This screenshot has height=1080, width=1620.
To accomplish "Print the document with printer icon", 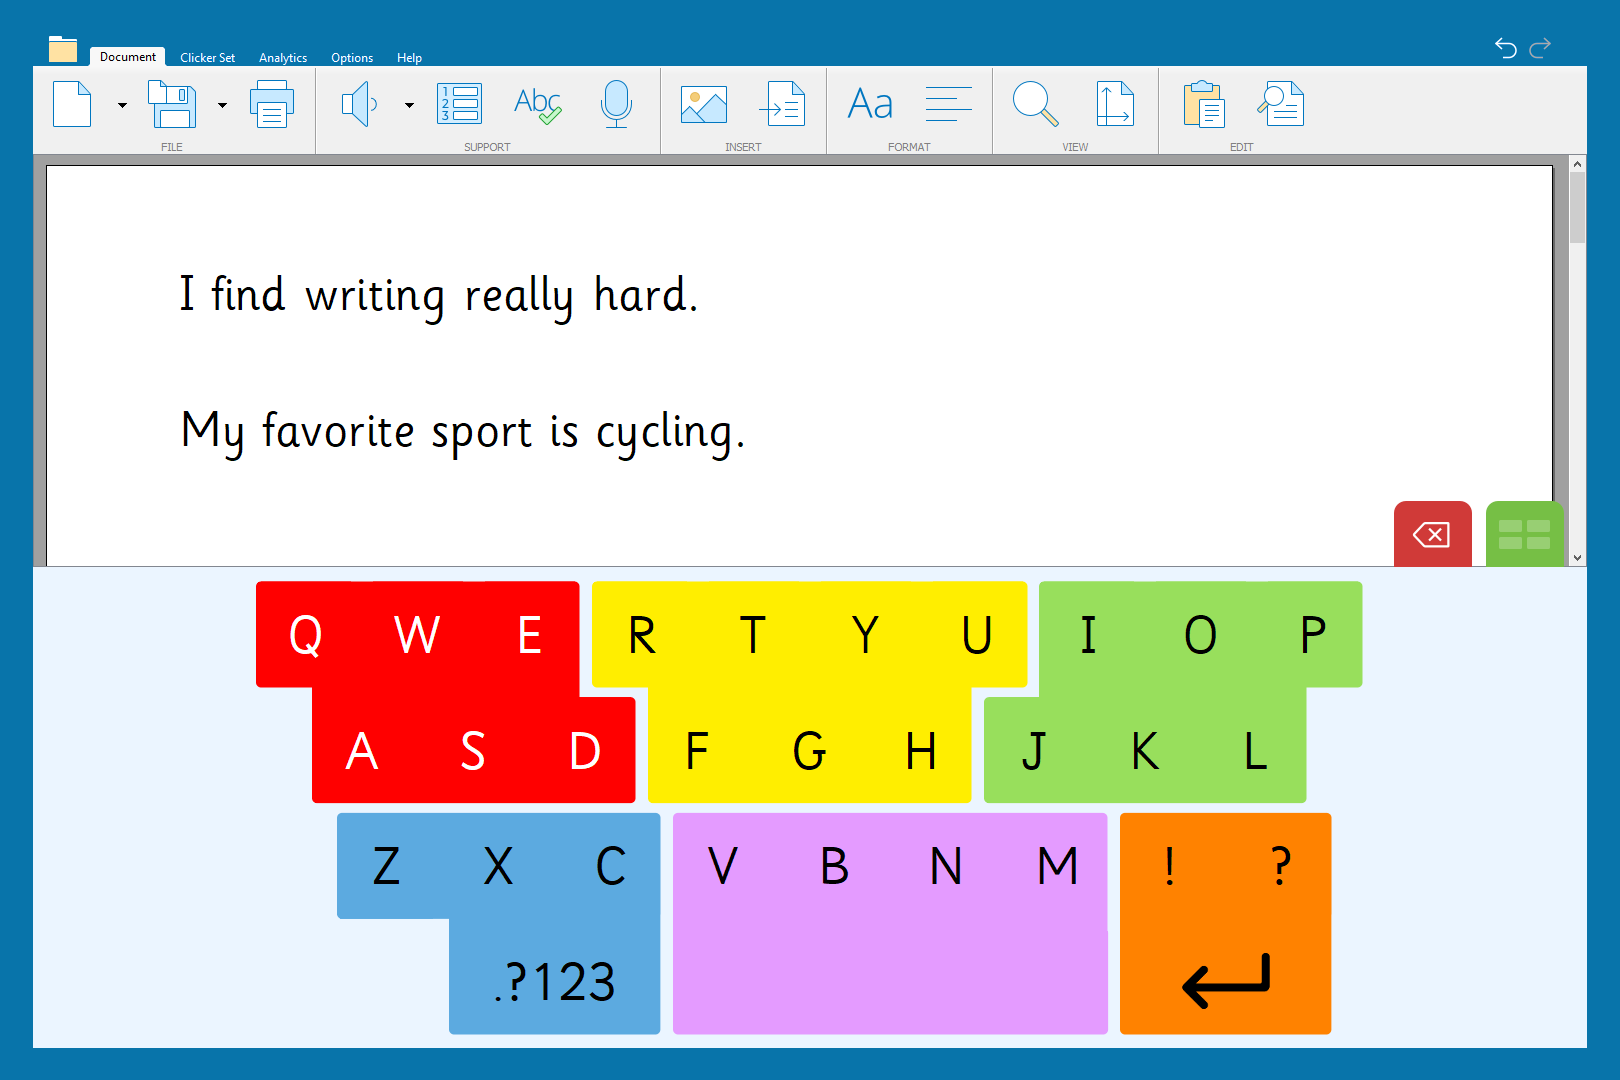I will [271, 104].
